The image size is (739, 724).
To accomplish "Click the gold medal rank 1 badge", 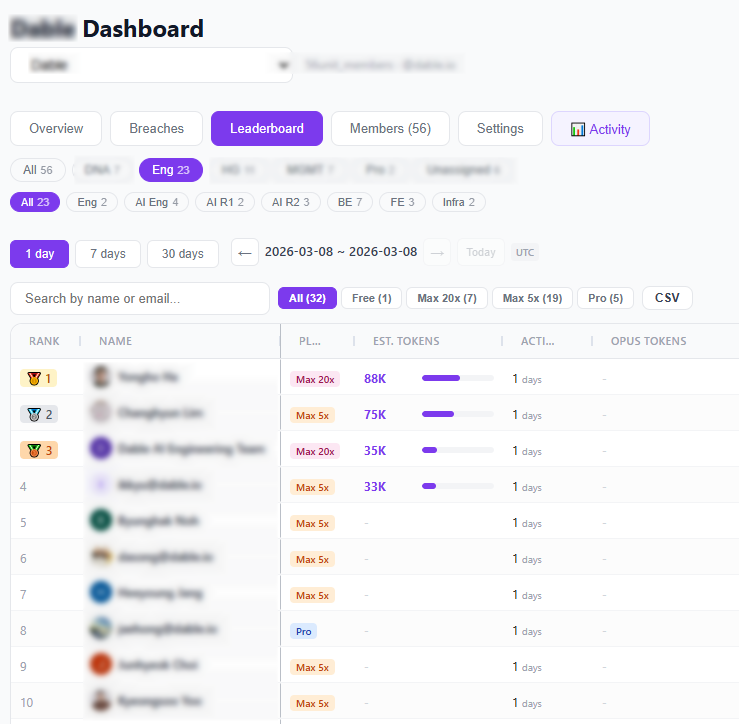I will coord(39,378).
